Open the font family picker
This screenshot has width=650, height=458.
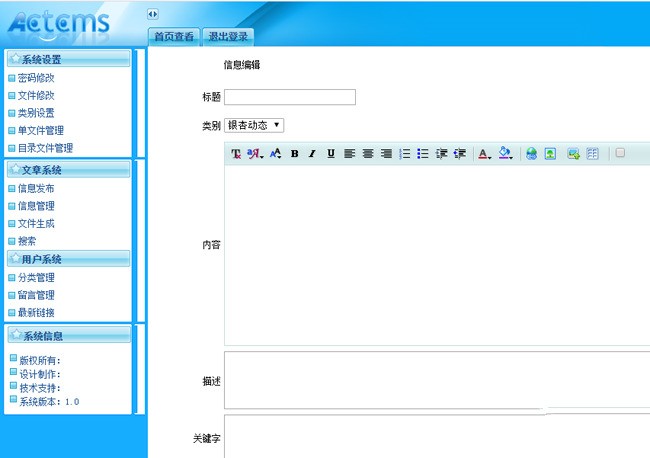pyautogui.click(x=255, y=154)
